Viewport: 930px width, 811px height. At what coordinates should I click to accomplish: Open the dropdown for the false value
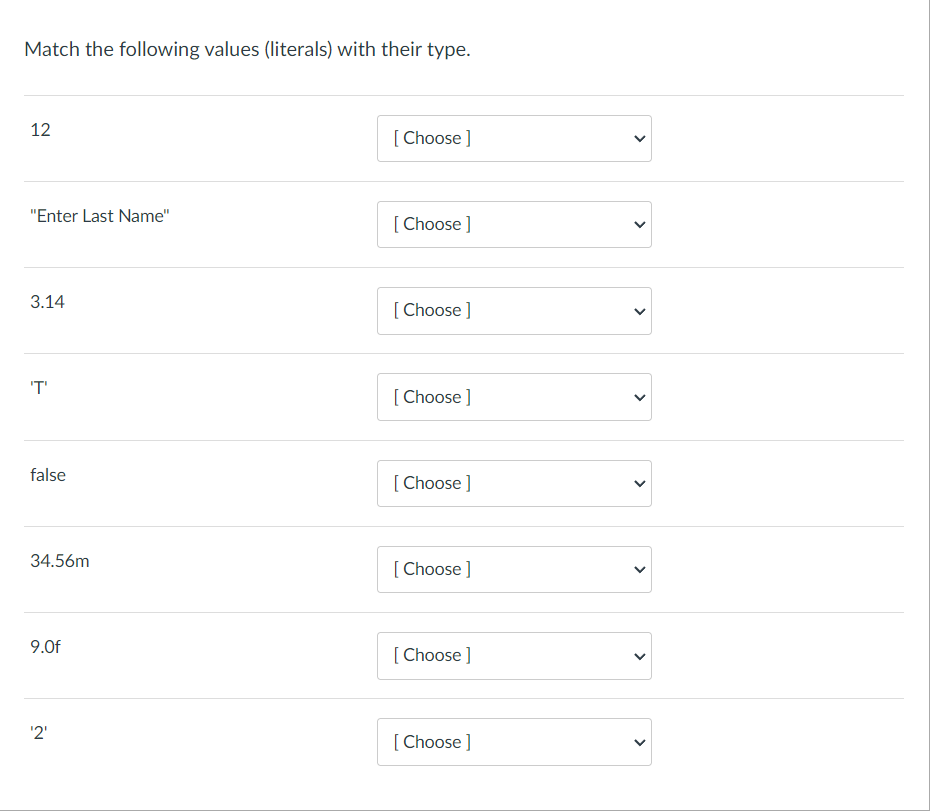(x=513, y=483)
